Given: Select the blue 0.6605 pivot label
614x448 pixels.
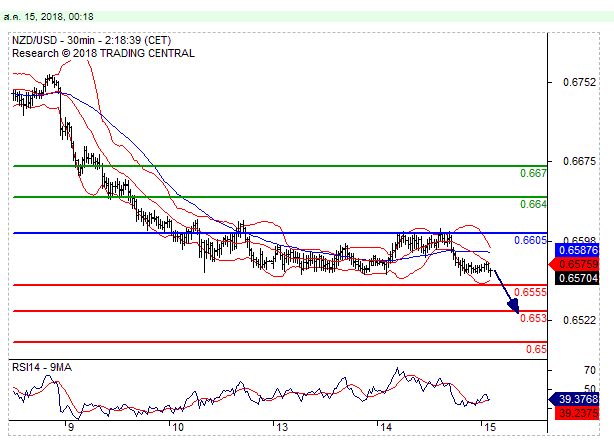Looking at the screenshot, I should pyautogui.click(x=530, y=240).
